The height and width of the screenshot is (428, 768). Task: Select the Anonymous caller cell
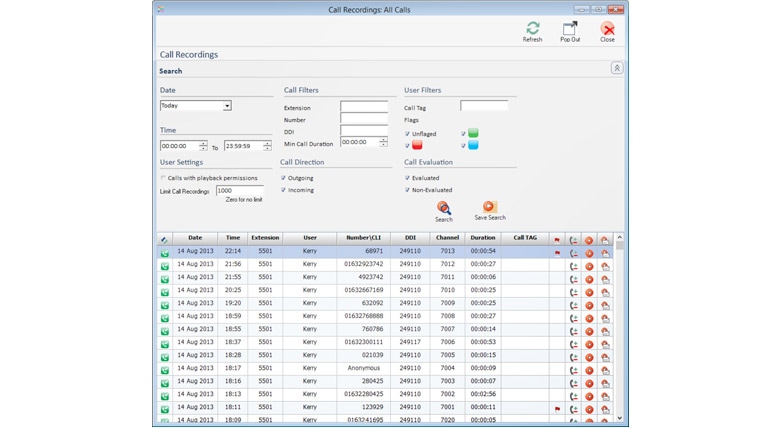[363, 368]
